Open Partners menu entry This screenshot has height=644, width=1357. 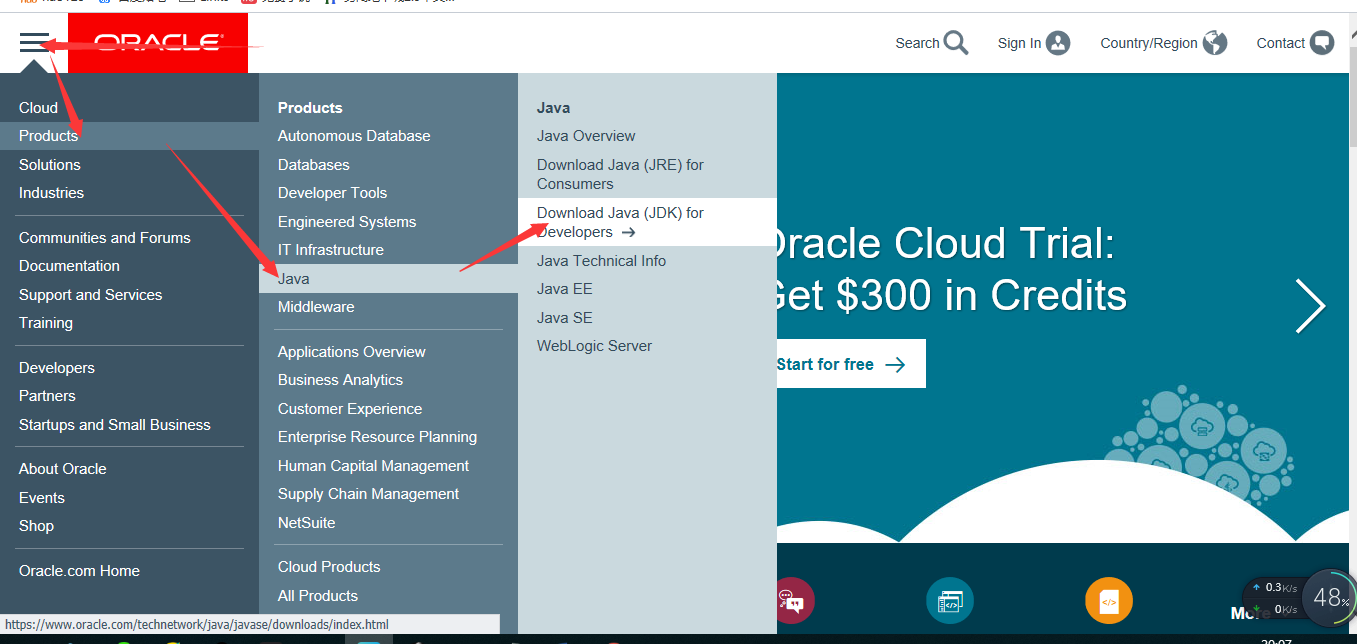point(47,396)
